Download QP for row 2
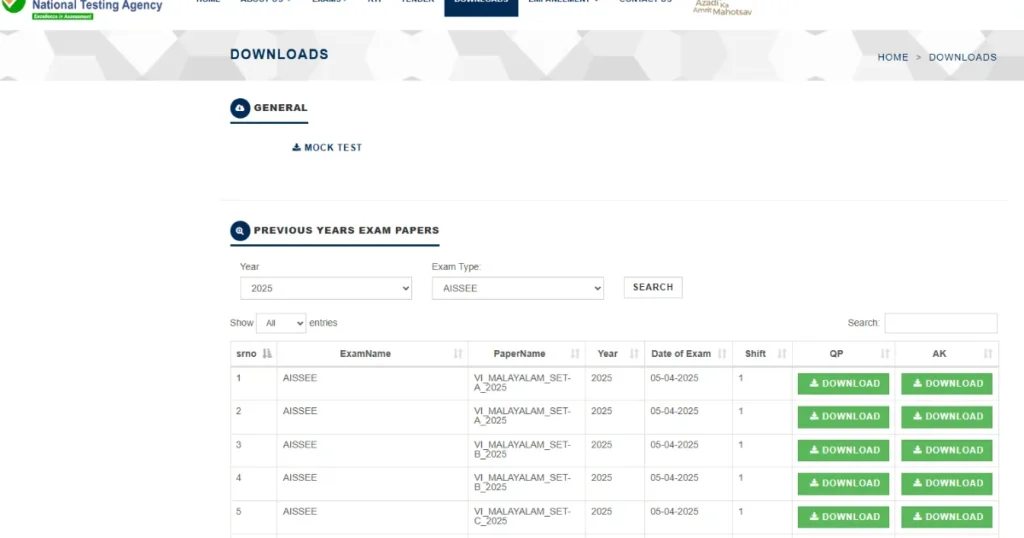 coord(843,417)
